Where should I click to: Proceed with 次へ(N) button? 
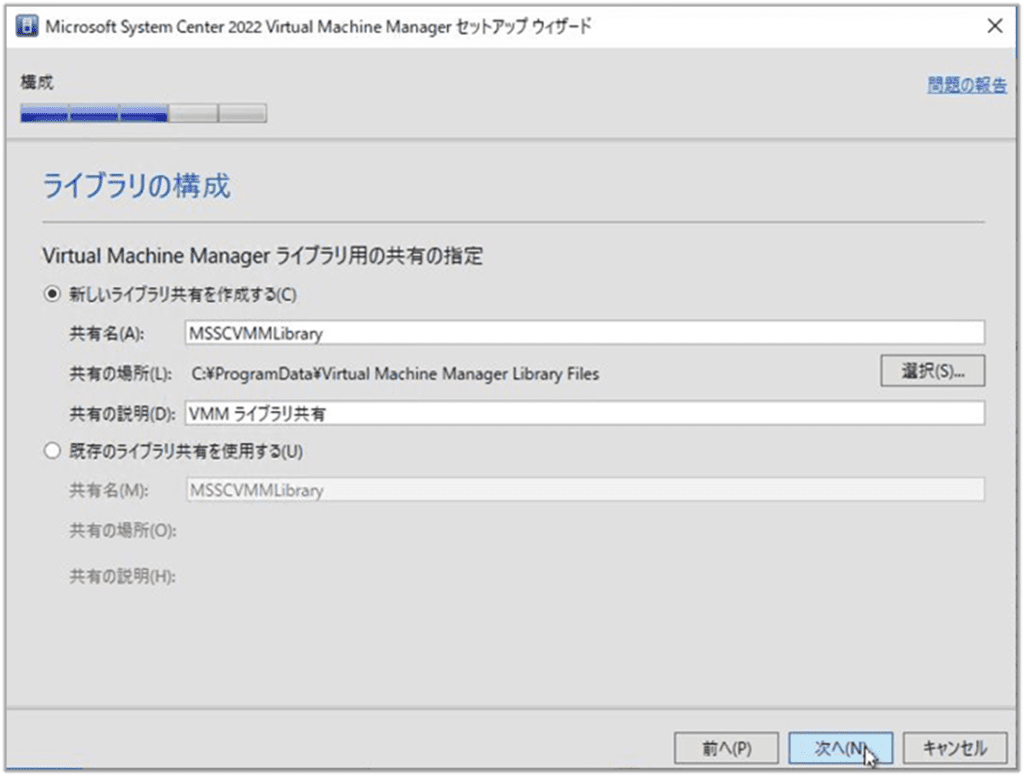tap(840, 748)
